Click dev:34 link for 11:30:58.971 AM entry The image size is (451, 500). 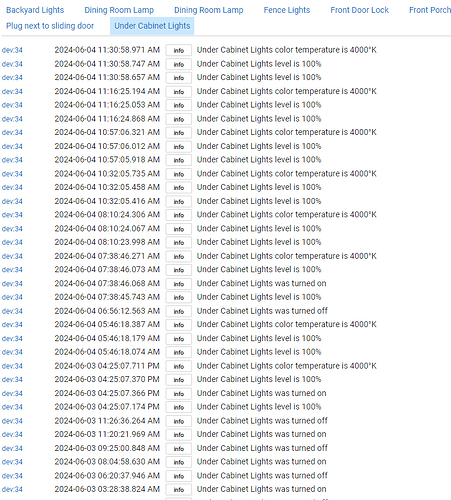12,50
